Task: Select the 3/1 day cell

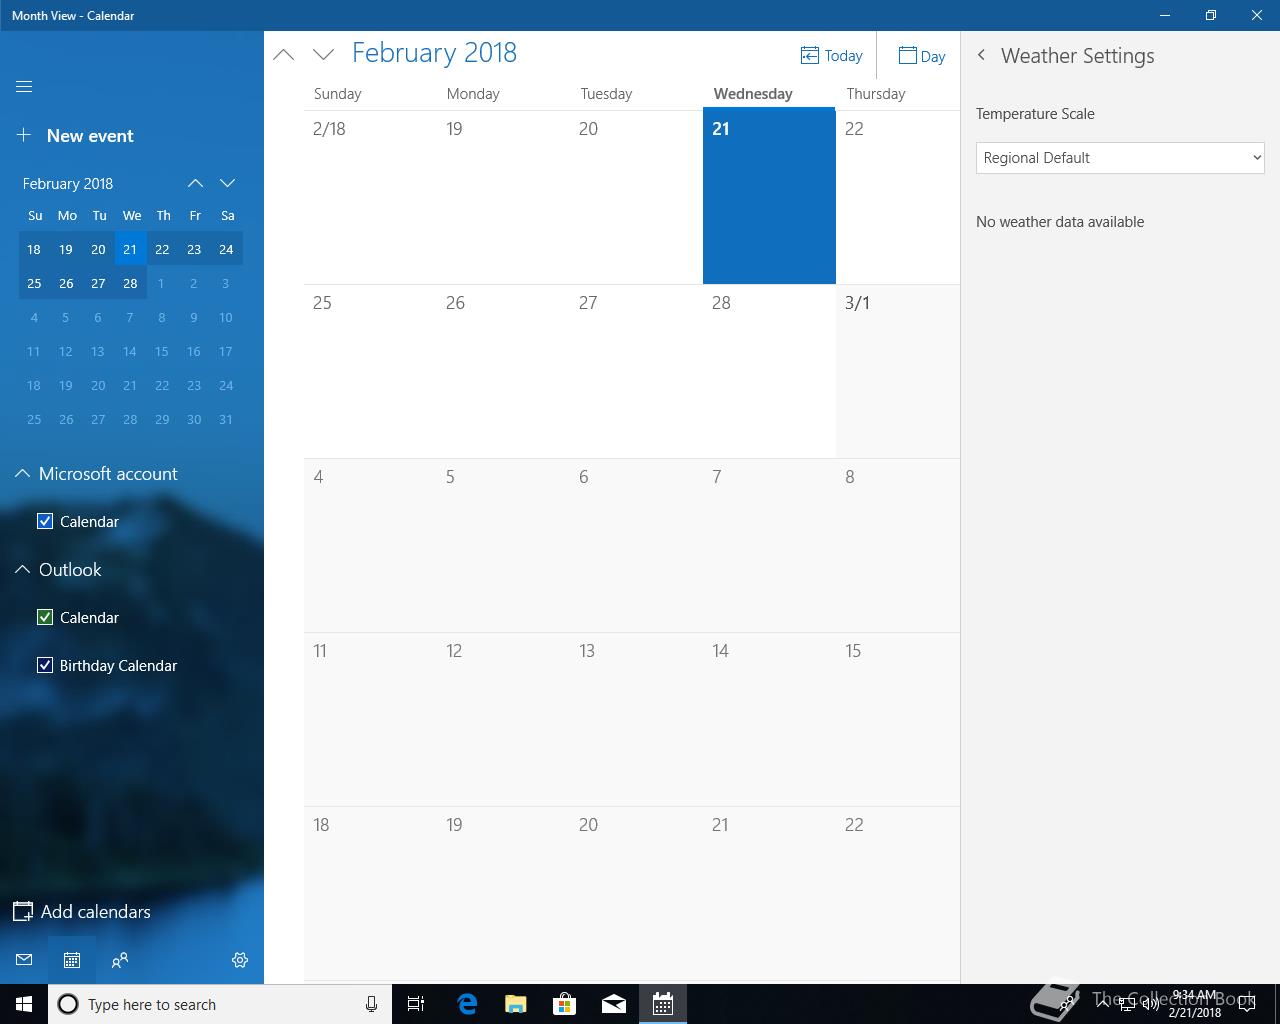Action: point(898,371)
